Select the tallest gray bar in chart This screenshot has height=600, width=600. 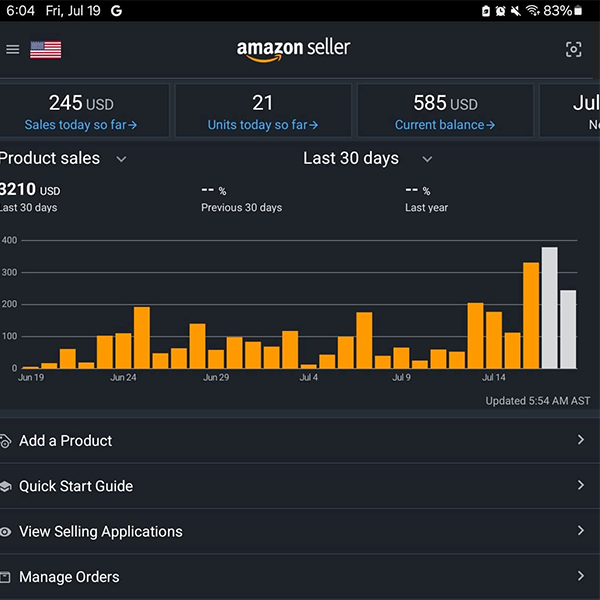549,308
